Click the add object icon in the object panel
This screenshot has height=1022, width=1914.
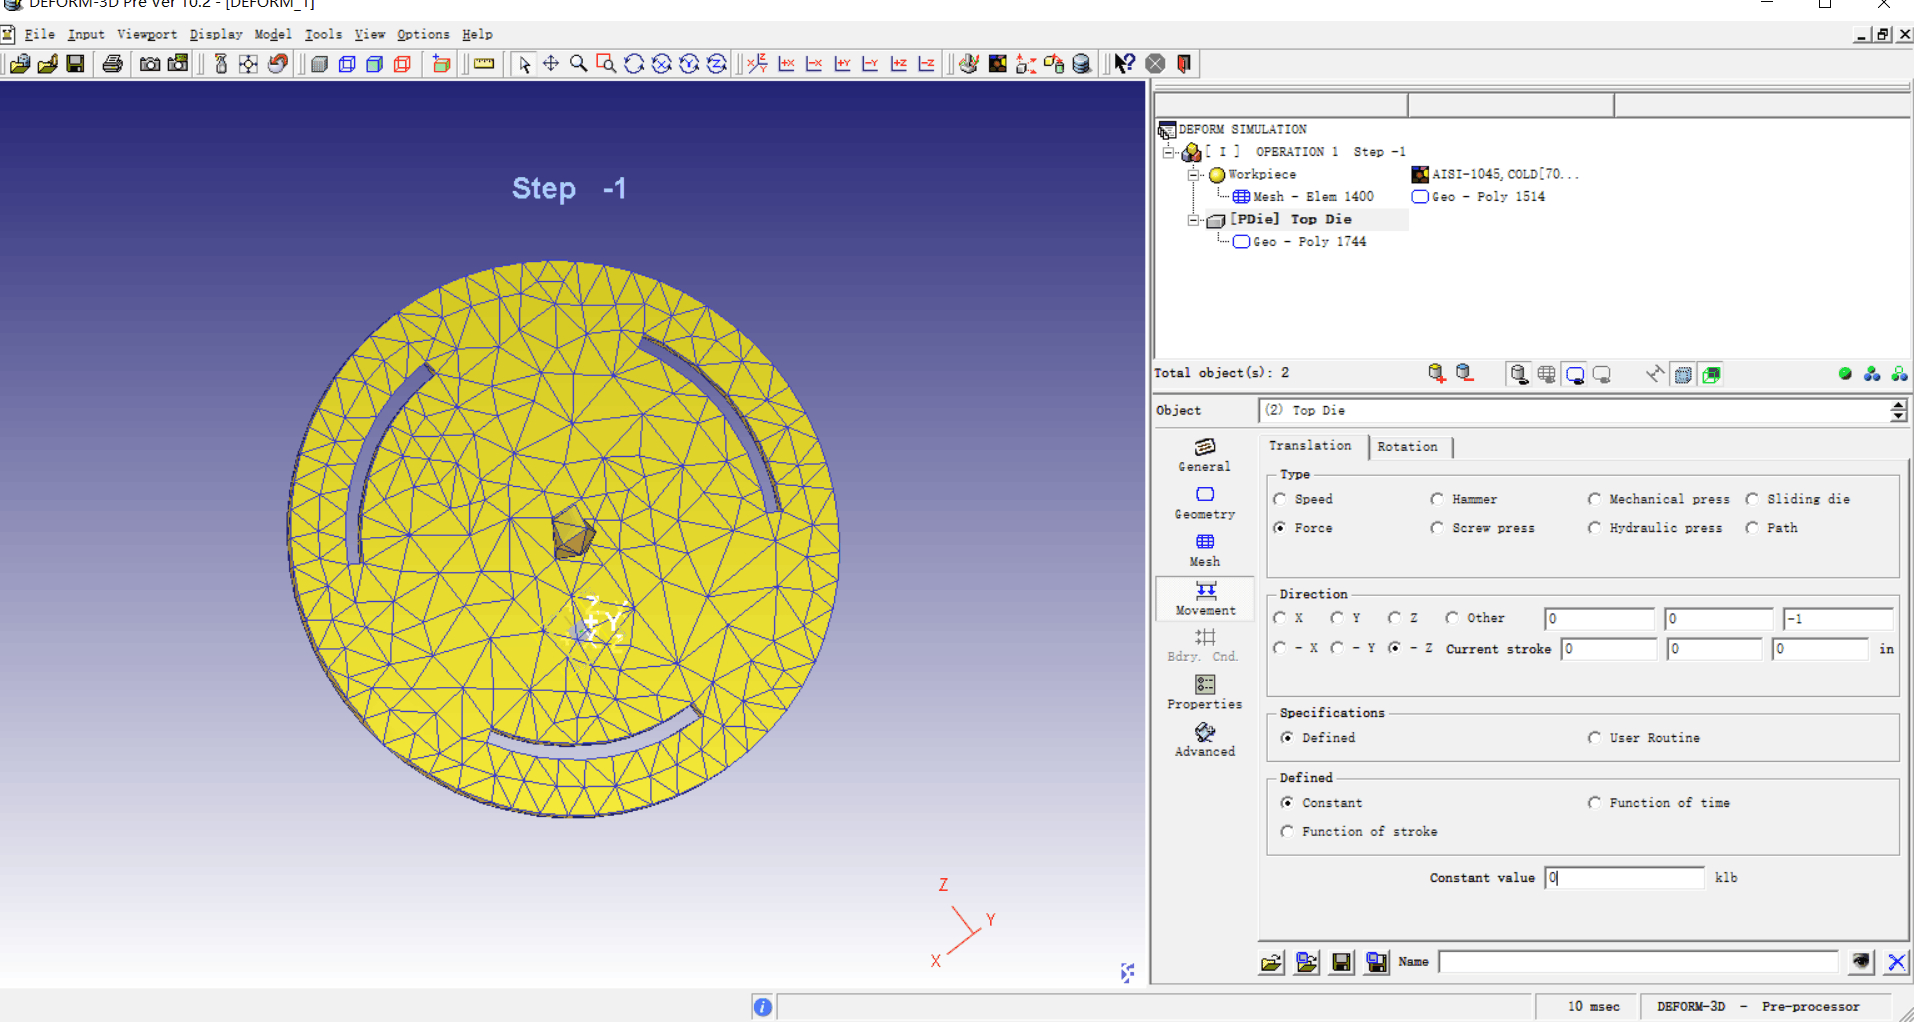pyautogui.click(x=1437, y=374)
